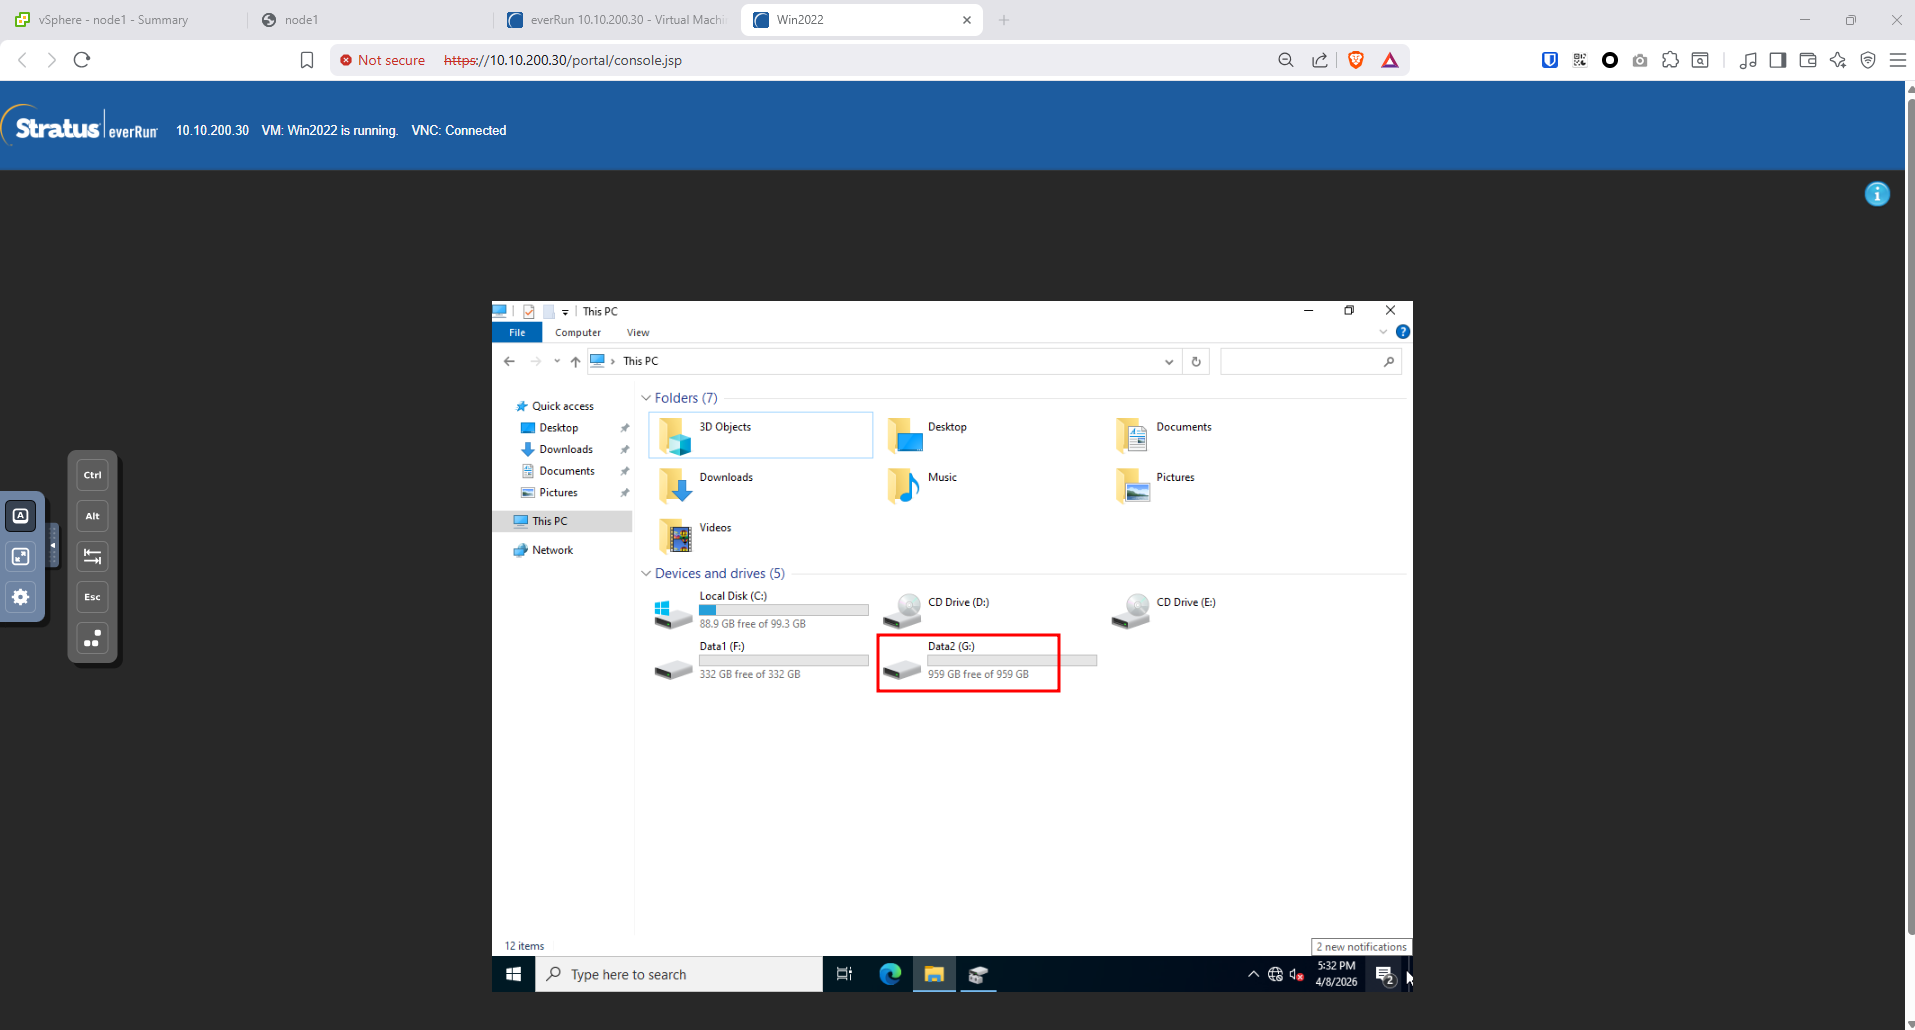Click the Bitwarden extension icon
Screen dimensions: 1915x1030
click(1549, 60)
